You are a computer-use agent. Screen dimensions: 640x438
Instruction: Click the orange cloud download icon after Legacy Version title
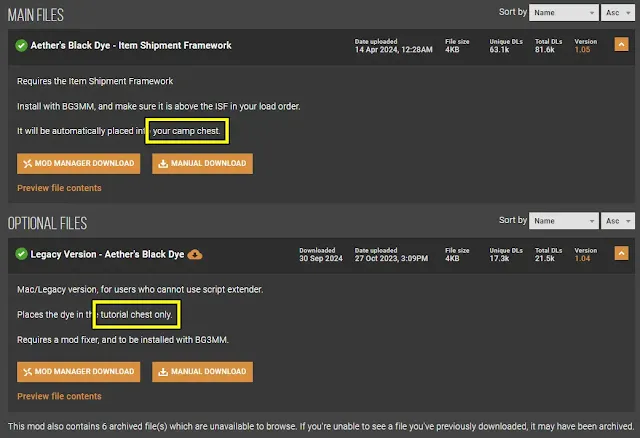coord(195,254)
